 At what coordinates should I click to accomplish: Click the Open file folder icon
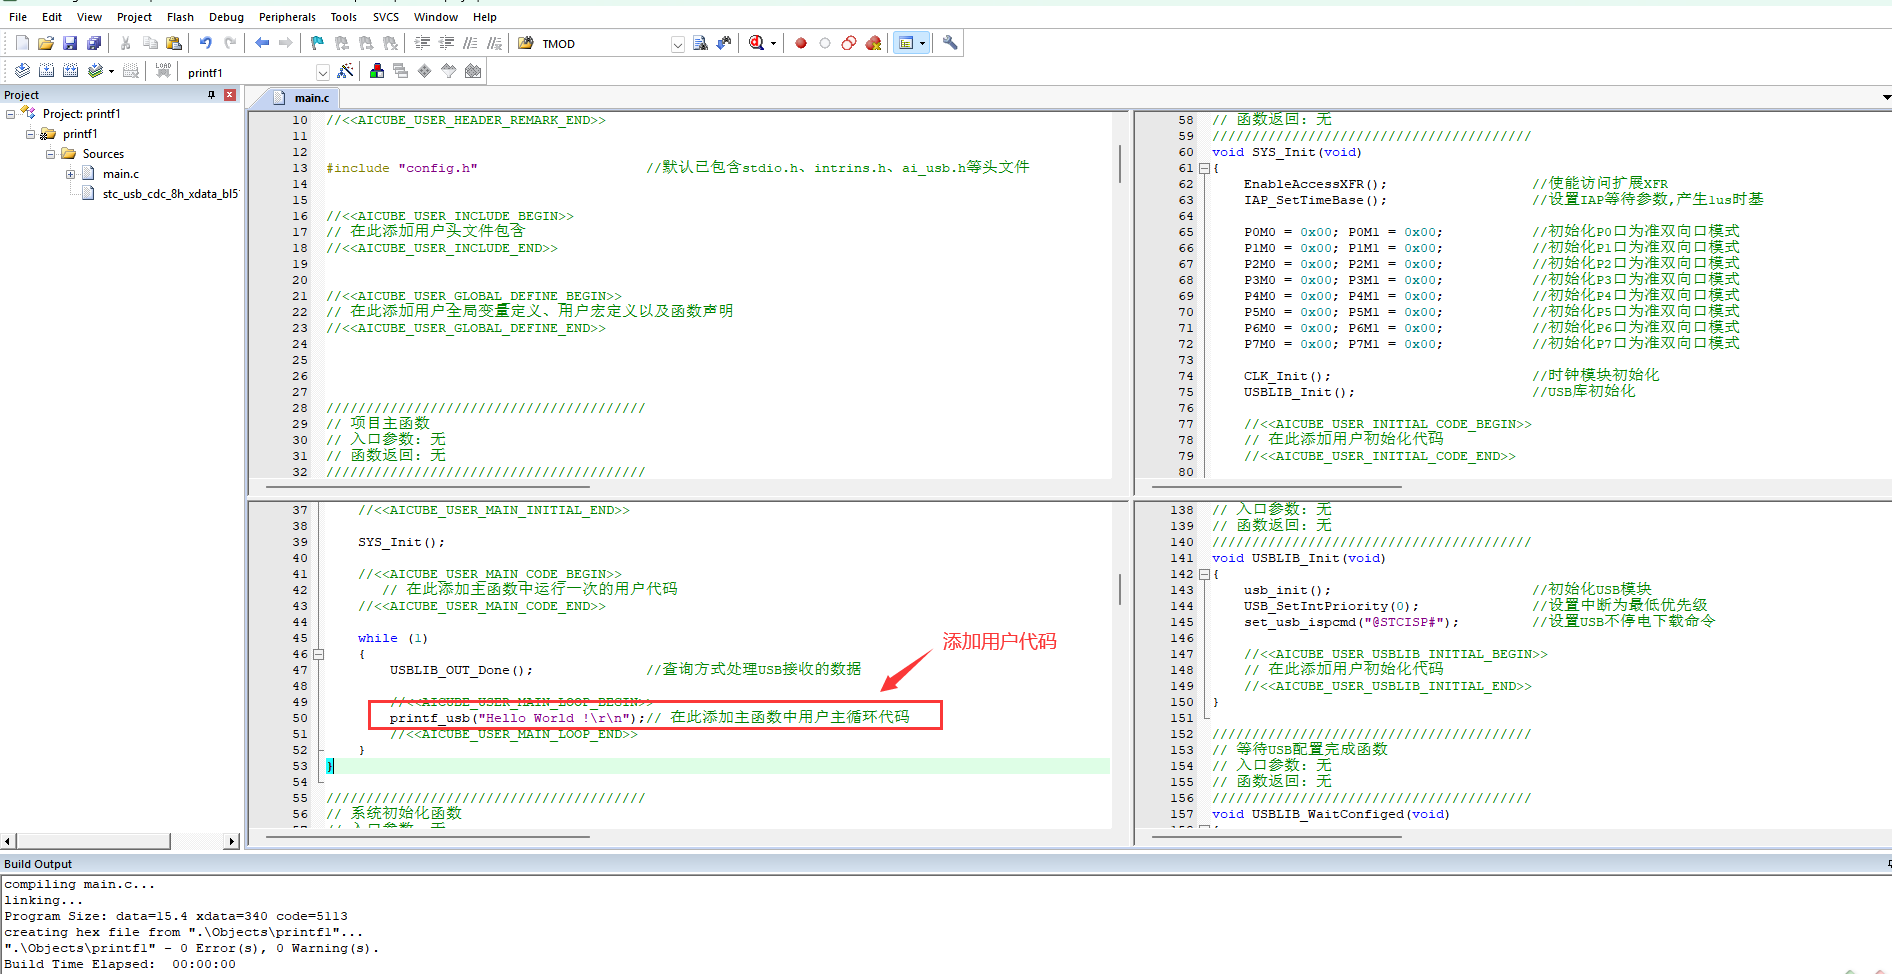pos(46,43)
